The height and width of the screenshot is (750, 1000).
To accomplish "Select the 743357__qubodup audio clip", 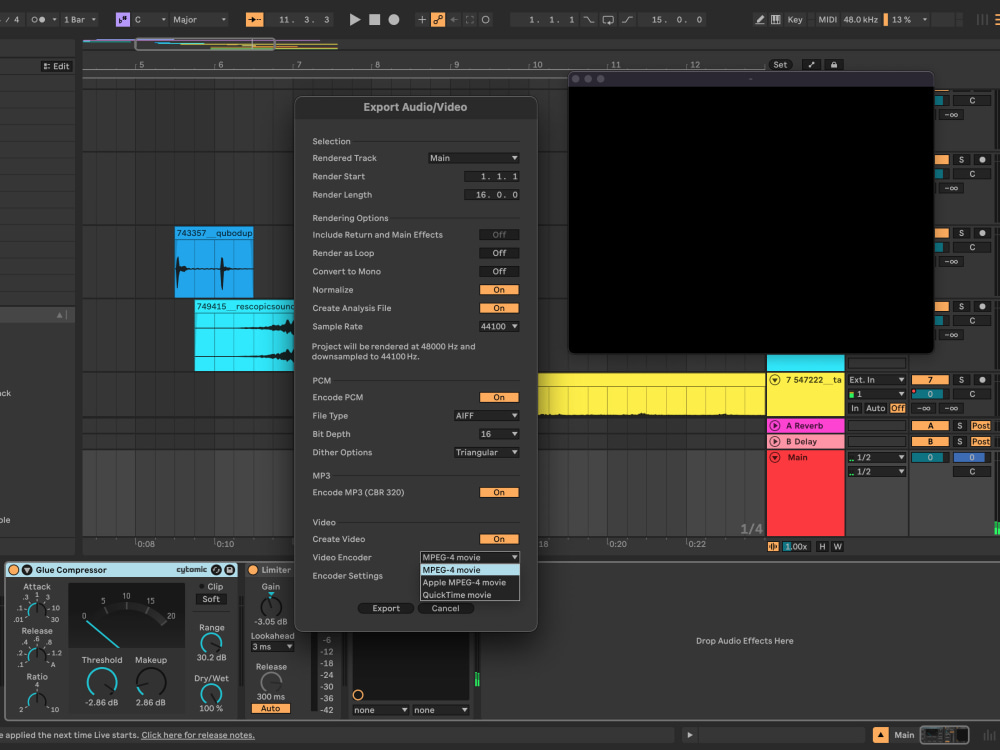I will tap(214, 263).
